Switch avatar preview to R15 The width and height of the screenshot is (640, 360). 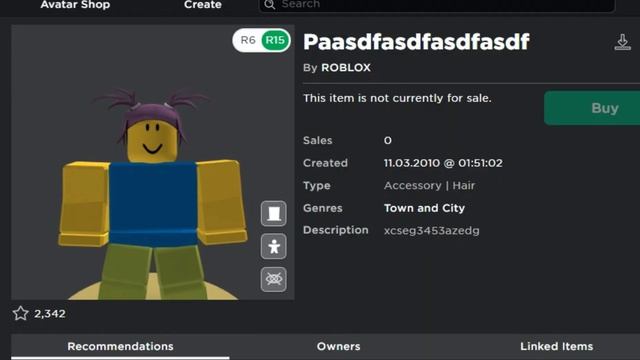coord(275,40)
